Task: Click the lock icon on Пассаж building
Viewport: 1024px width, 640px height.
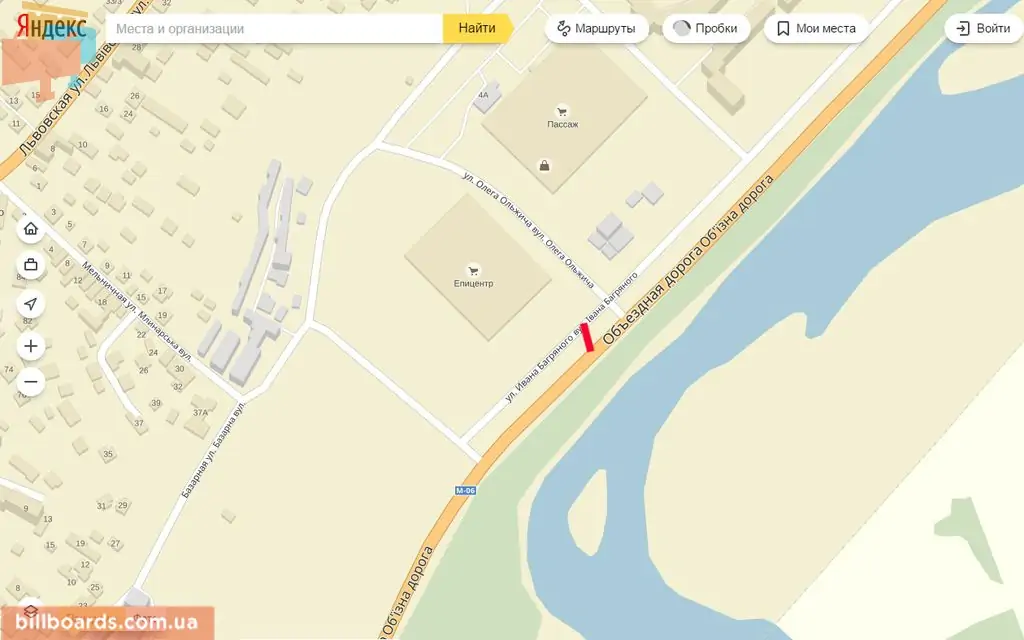Action: [x=544, y=166]
